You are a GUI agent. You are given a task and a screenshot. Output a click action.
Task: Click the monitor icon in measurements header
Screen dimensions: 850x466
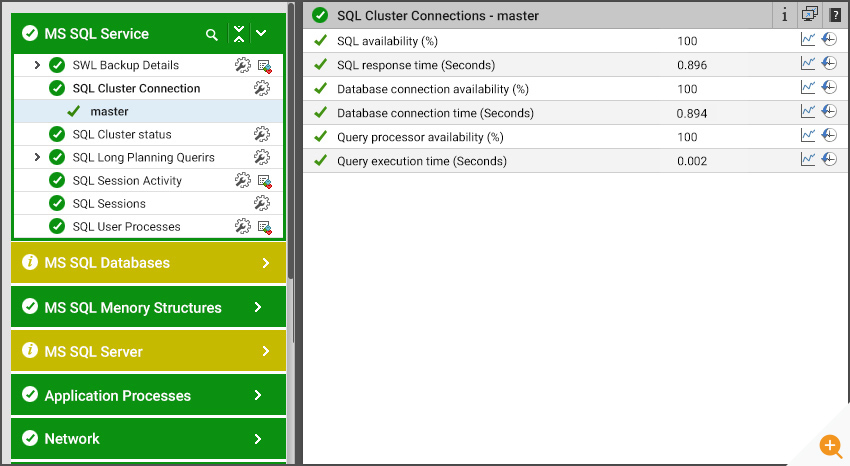pos(809,14)
